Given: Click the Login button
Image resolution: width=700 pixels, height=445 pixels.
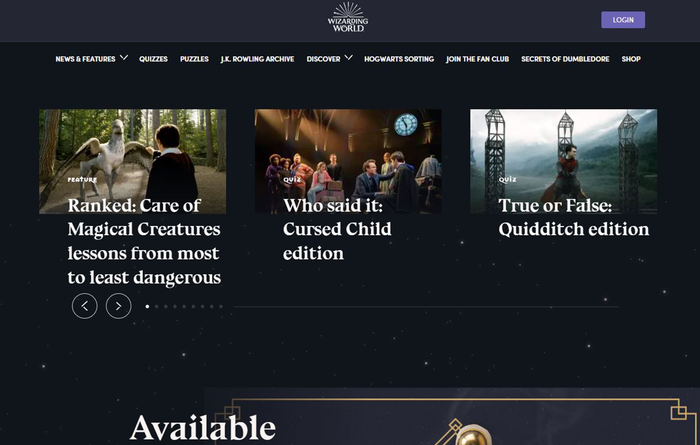Looking at the screenshot, I should (x=623, y=20).
